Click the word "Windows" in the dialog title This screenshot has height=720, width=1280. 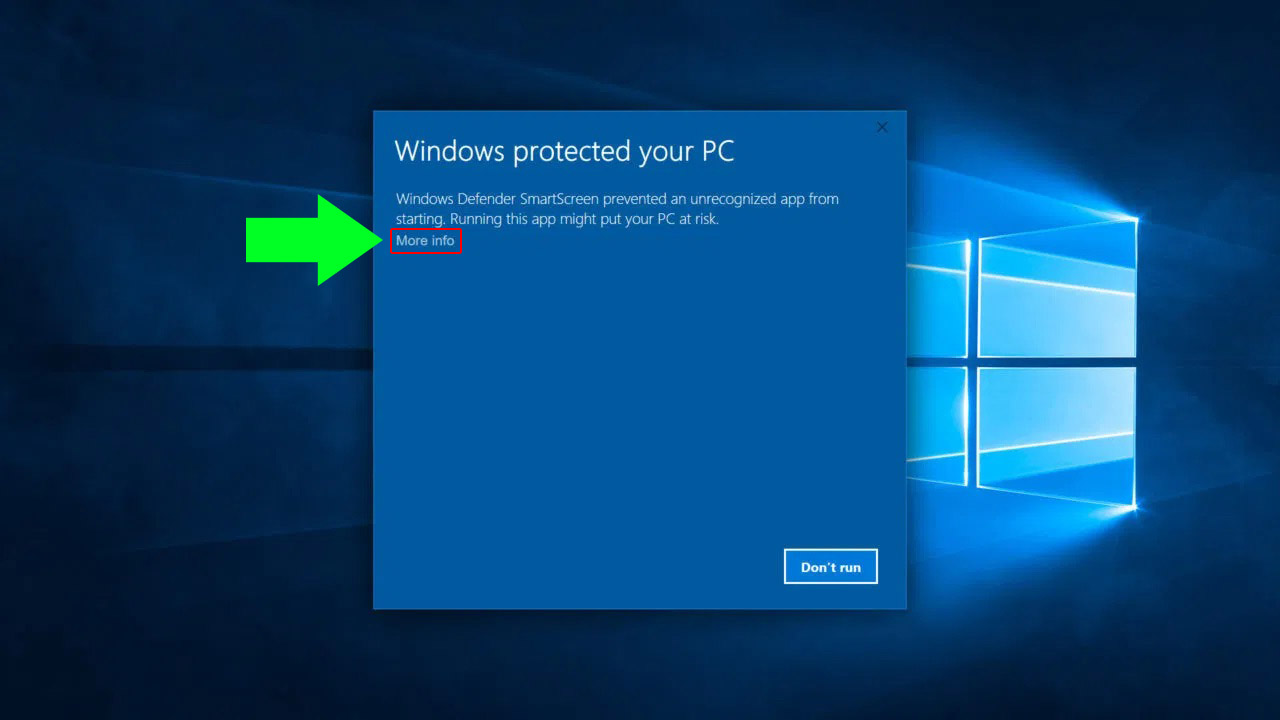(x=449, y=151)
